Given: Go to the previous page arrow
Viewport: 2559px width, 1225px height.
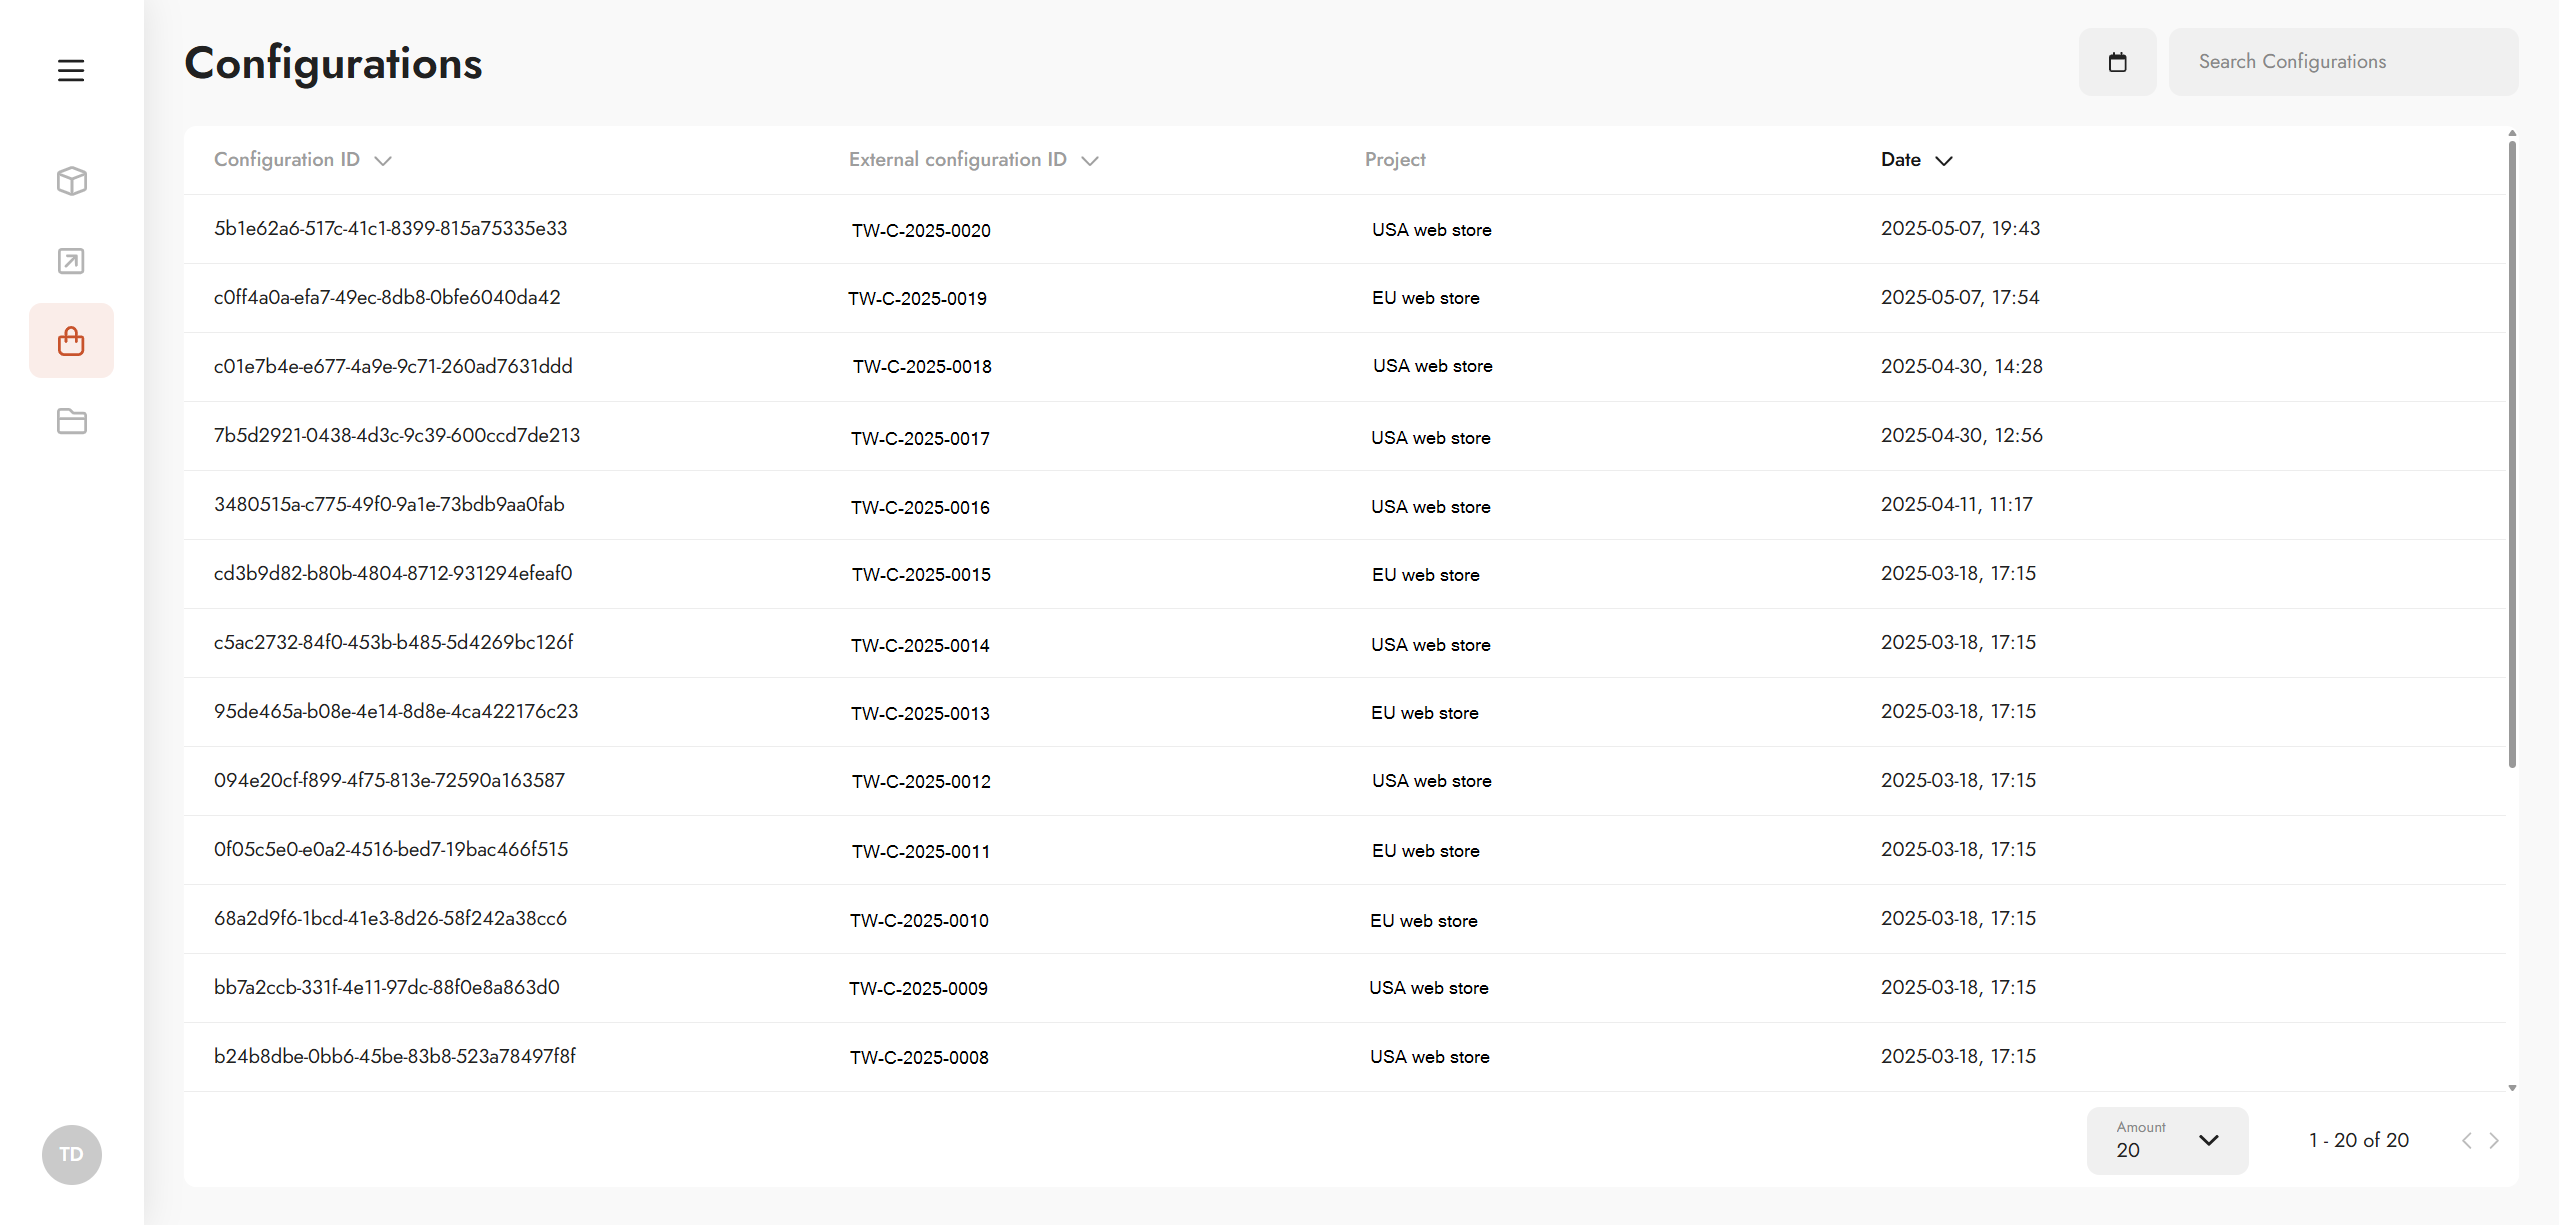Looking at the screenshot, I should tap(2467, 1140).
